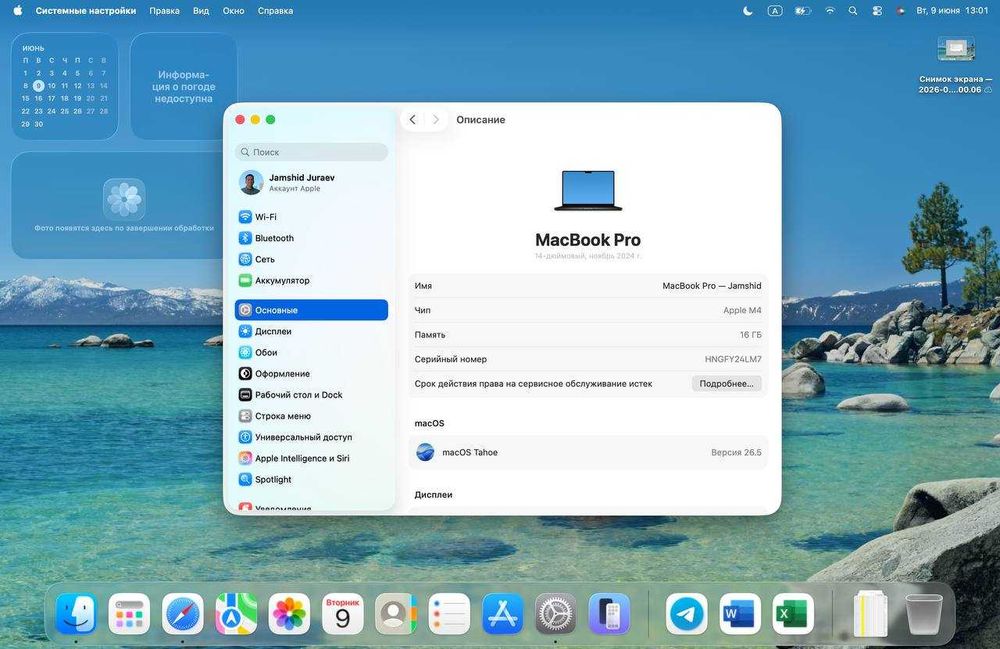Select Рабочий стол и Dock

[311, 395]
